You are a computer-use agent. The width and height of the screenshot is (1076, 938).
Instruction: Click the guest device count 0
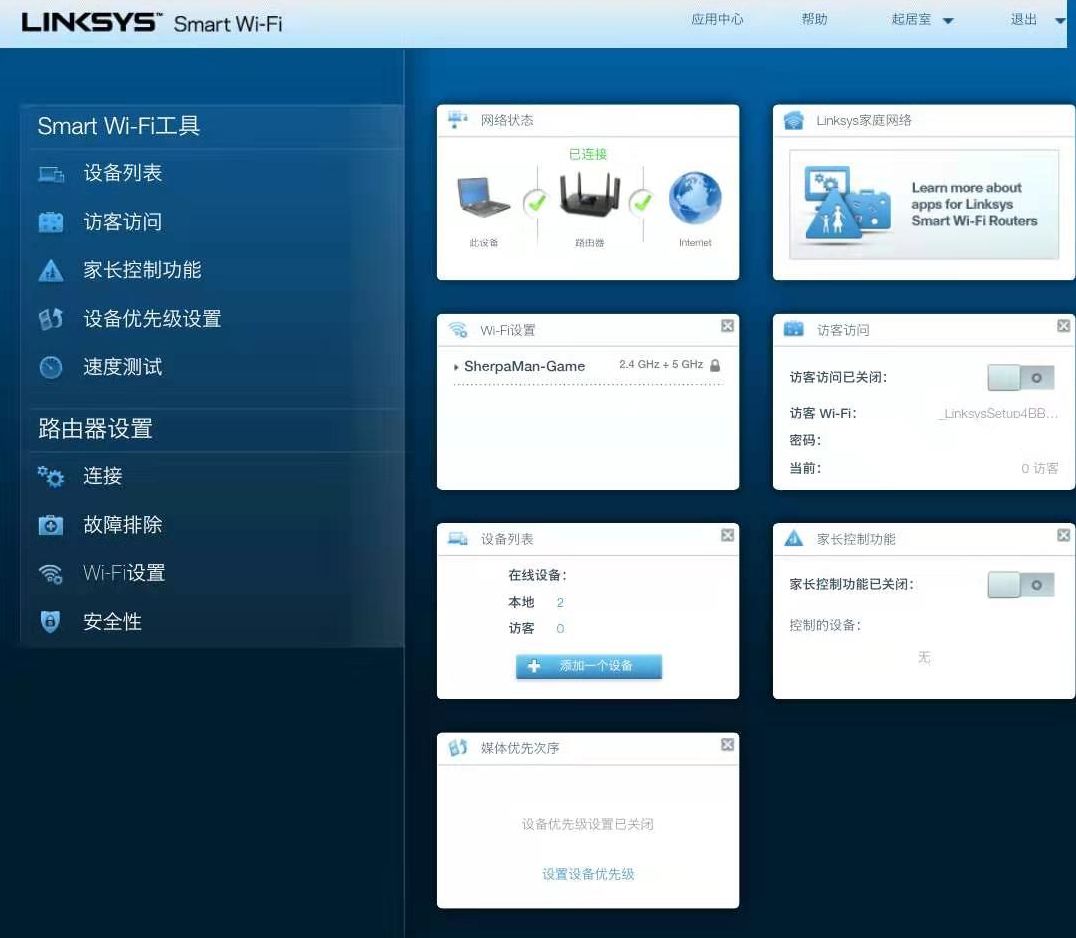(560, 629)
